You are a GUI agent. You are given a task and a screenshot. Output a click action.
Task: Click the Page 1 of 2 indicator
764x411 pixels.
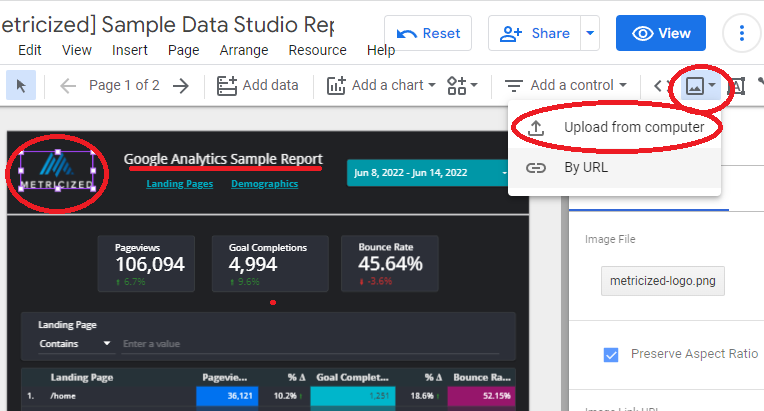[124, 85]
